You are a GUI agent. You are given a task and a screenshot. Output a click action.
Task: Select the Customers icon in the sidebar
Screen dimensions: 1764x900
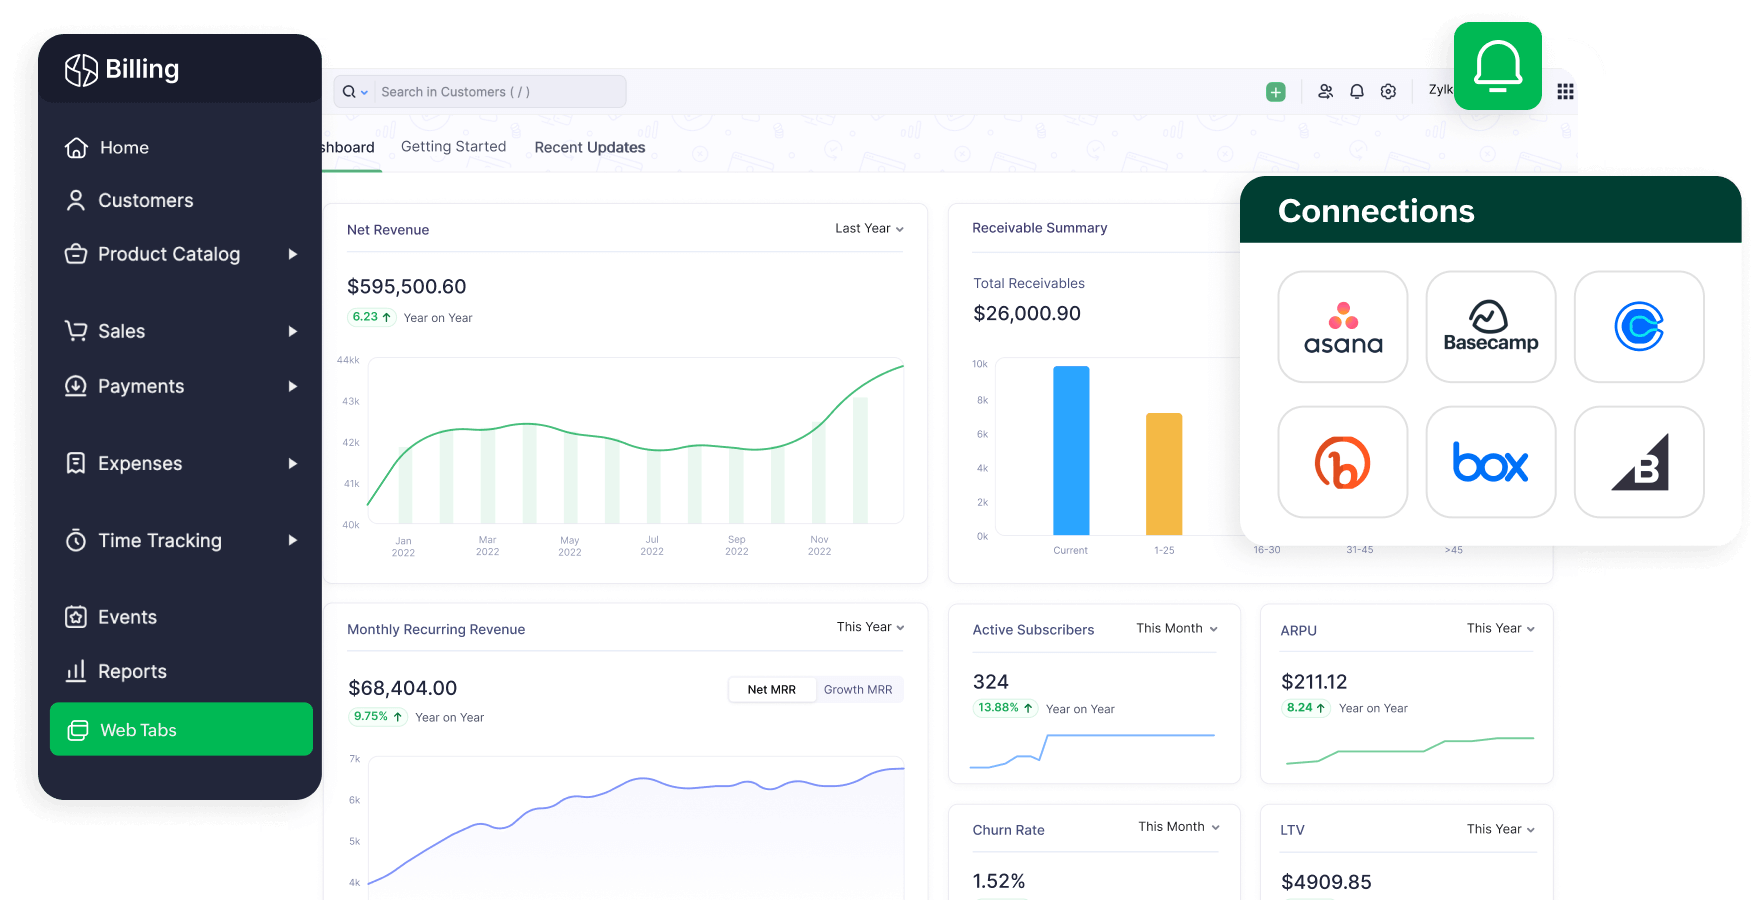[77, 200]
